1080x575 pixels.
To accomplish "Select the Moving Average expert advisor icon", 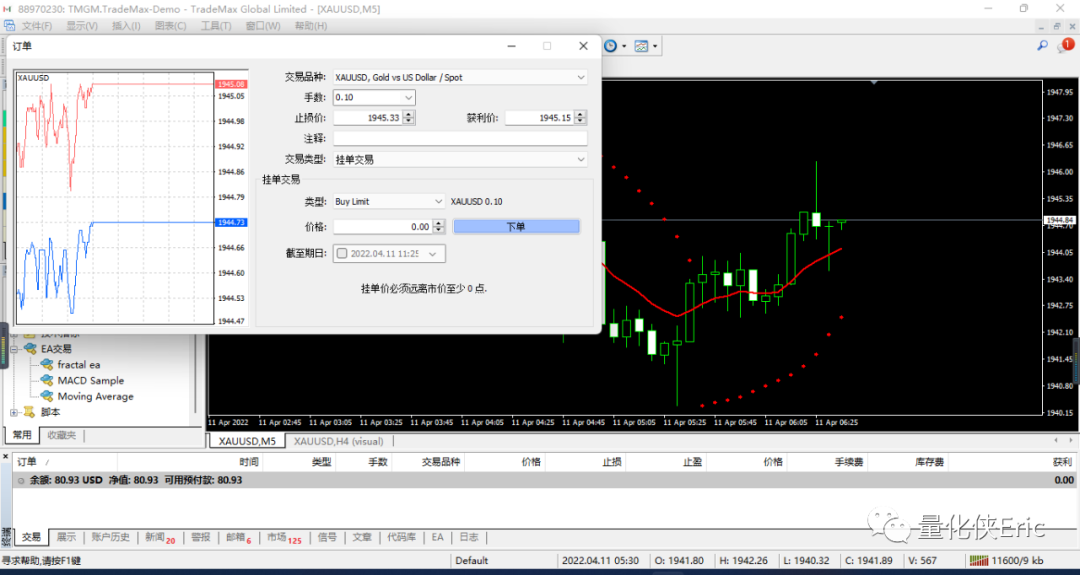I will click(x=47, y=396).
